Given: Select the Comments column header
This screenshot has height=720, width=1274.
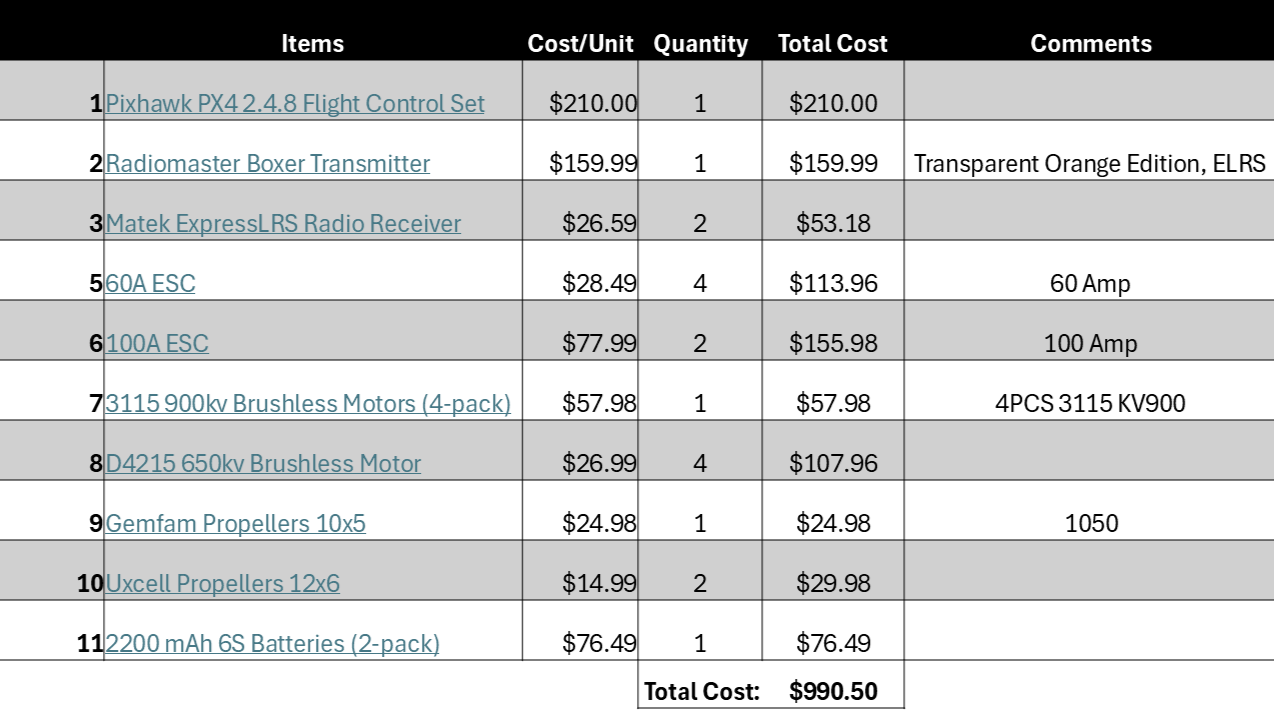Looking at the screenshot, I should pos(1091,44).
